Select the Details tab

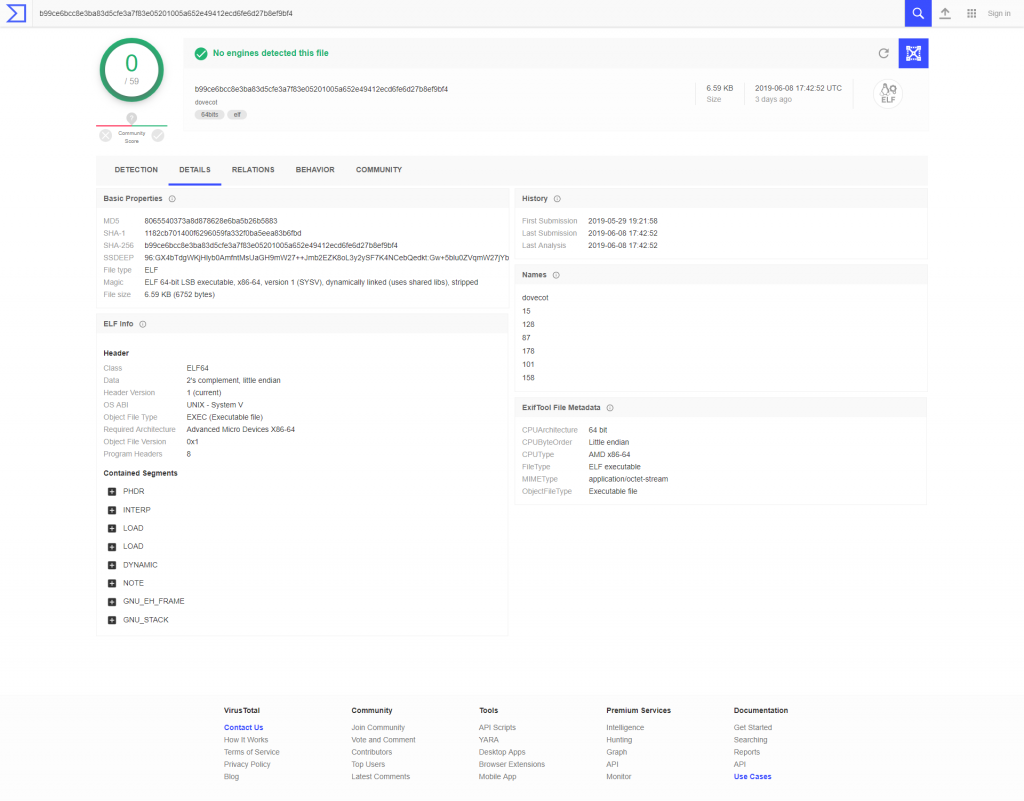pos(195,170)
